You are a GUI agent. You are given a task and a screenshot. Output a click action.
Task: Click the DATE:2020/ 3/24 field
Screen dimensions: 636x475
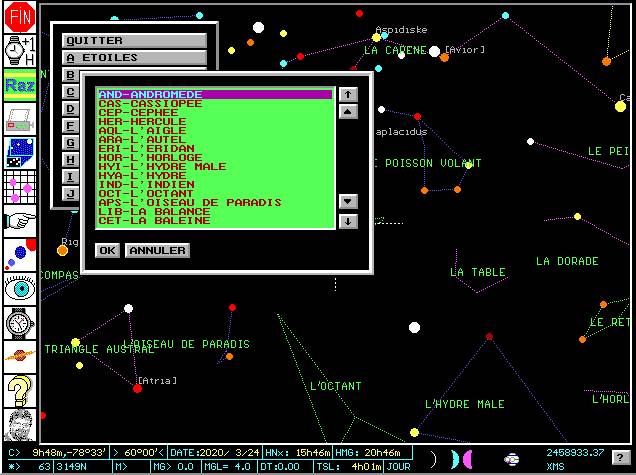click(215, 453)
